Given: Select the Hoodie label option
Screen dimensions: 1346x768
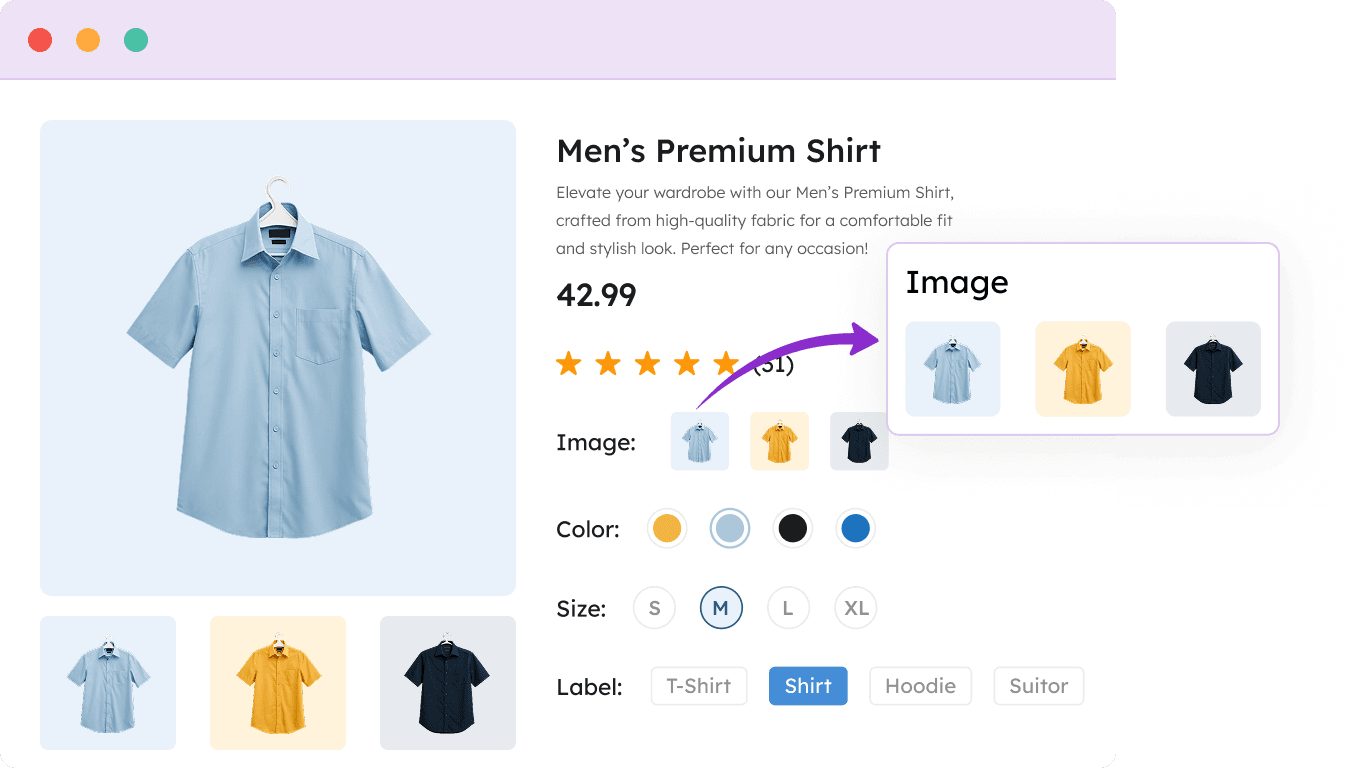Looking at the screenshot, I should click(x=920, y=686).
